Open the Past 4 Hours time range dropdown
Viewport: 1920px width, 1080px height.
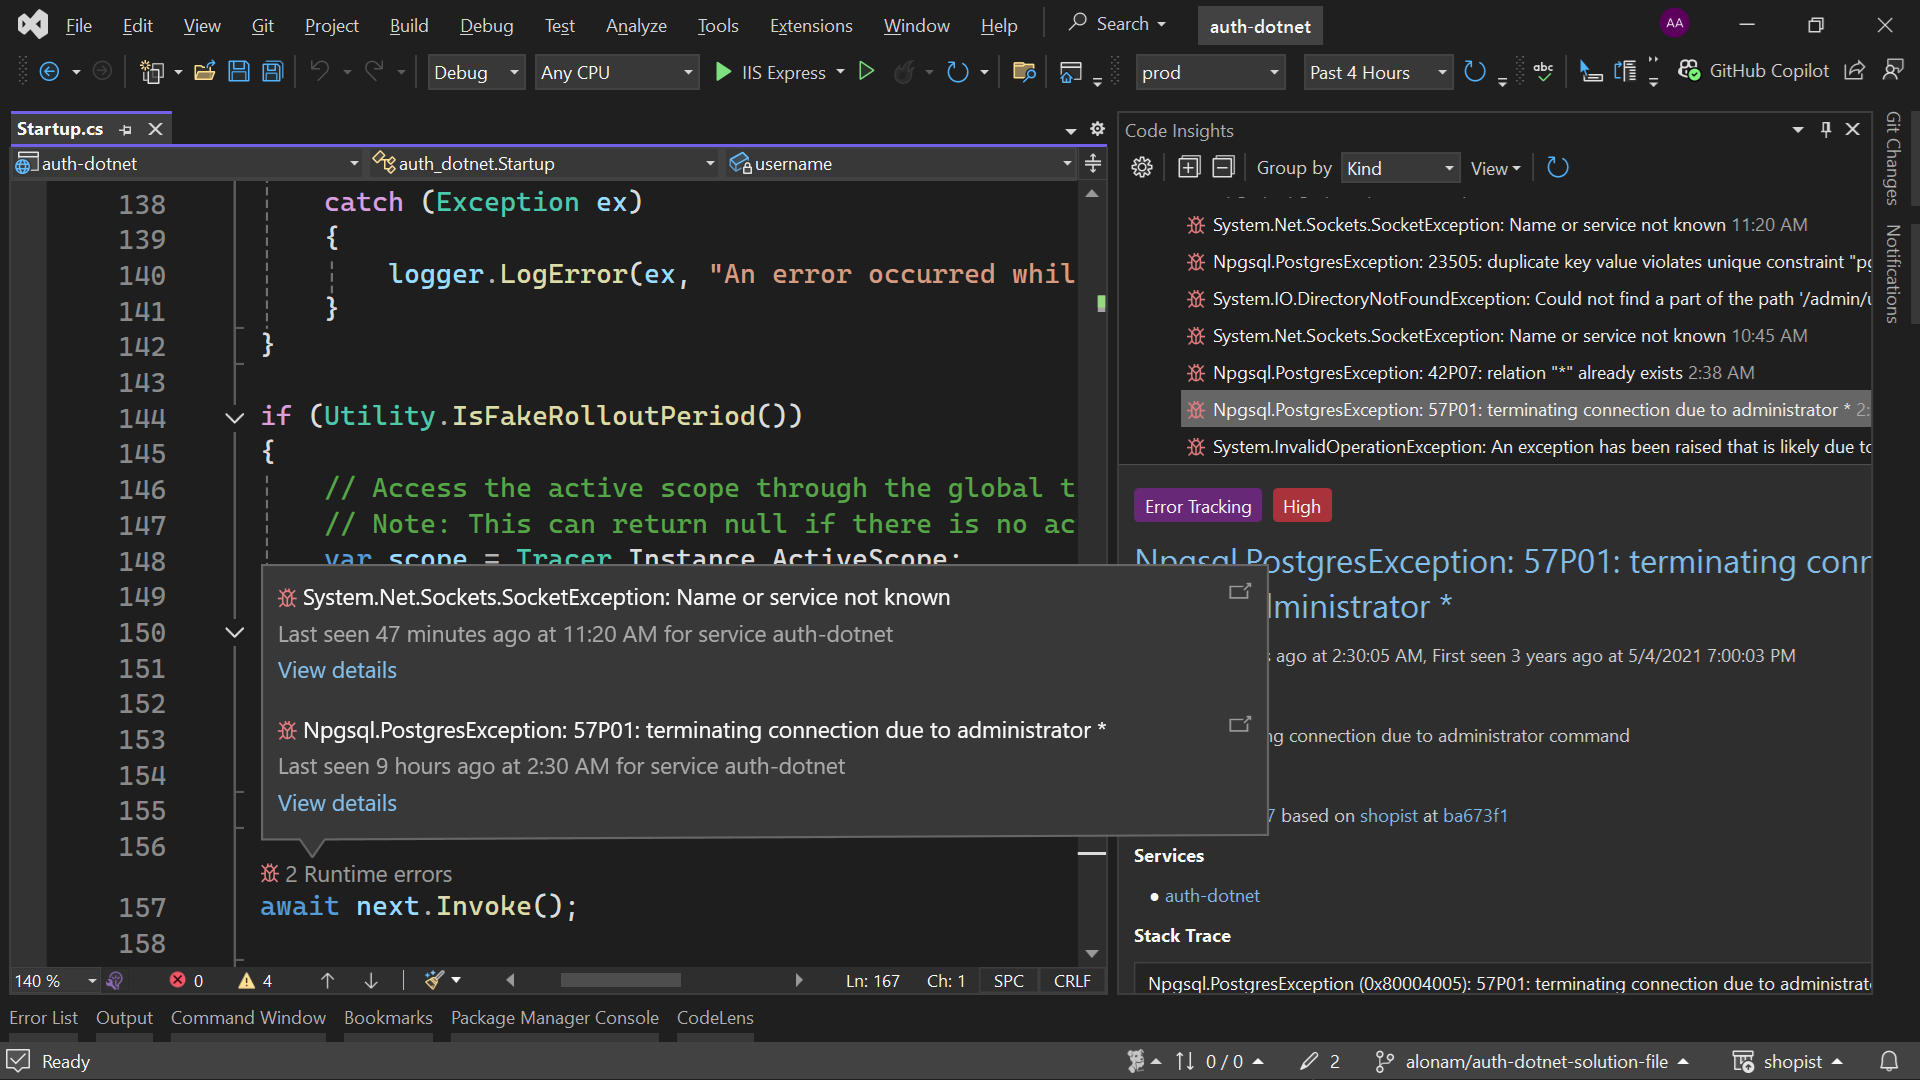click(x=1378, y=72)
